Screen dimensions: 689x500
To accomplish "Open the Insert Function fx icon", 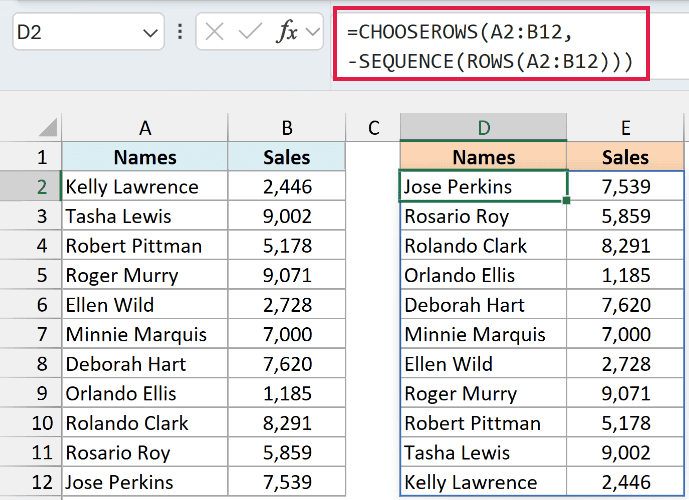I will pyautogui.click(x=286, y=32).
